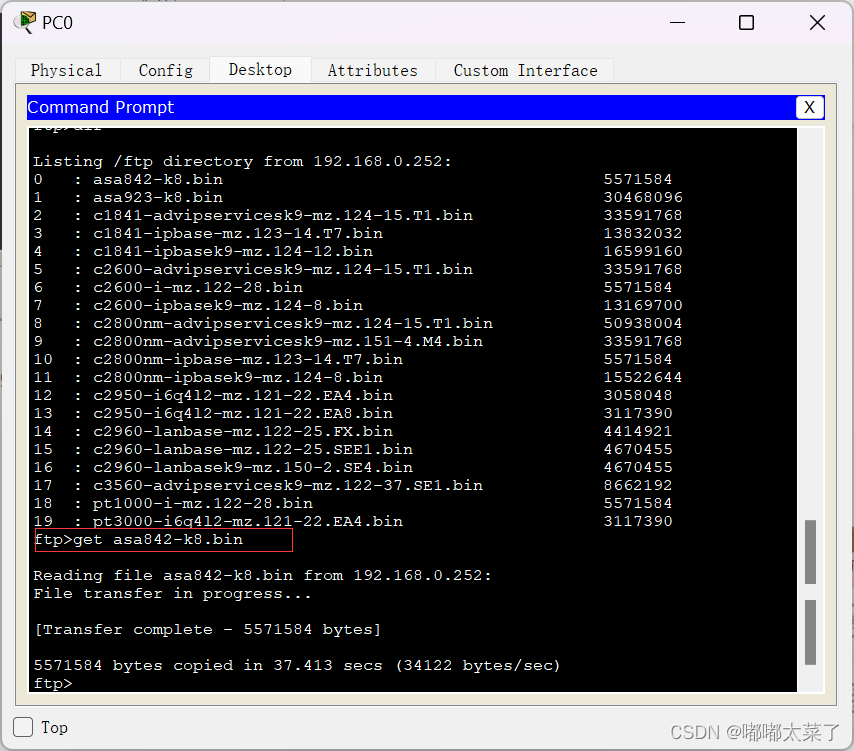854x751 pixels.
Task: Switch to Custom Interface tab
Action: (x=525, y=70)
